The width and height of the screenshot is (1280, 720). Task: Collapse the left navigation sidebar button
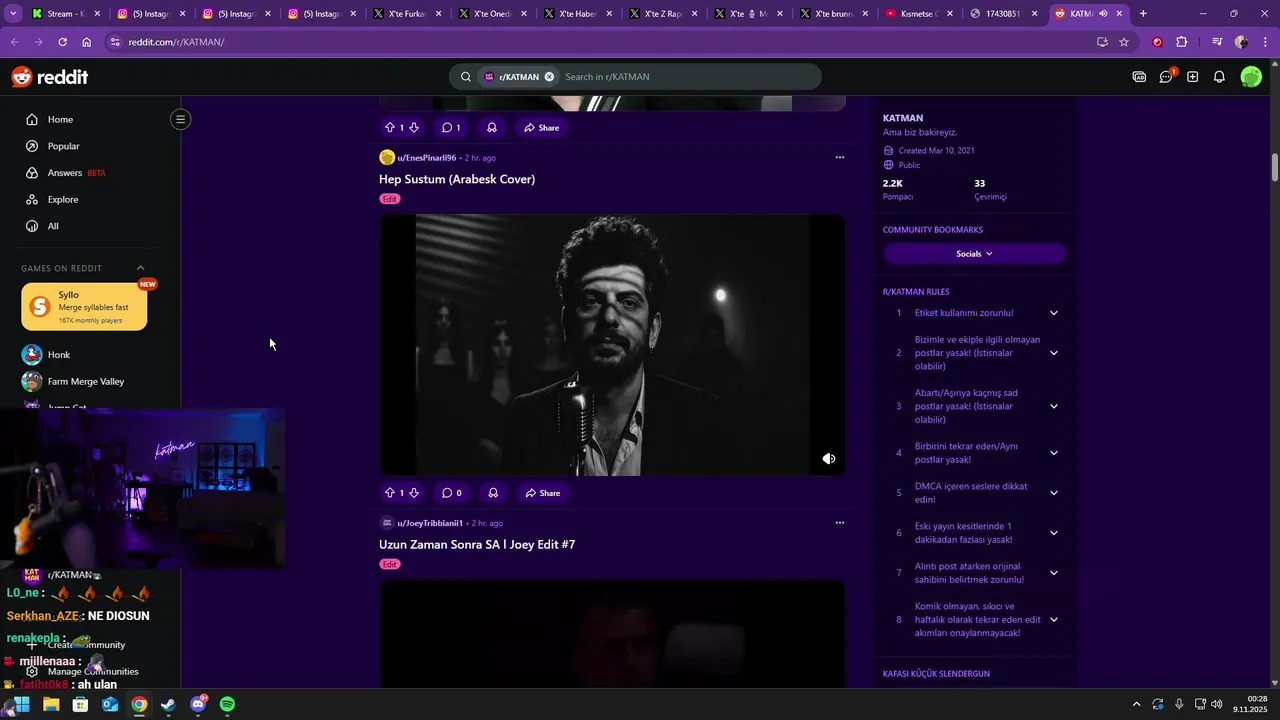pyautogui.click(x=180, y=119)
